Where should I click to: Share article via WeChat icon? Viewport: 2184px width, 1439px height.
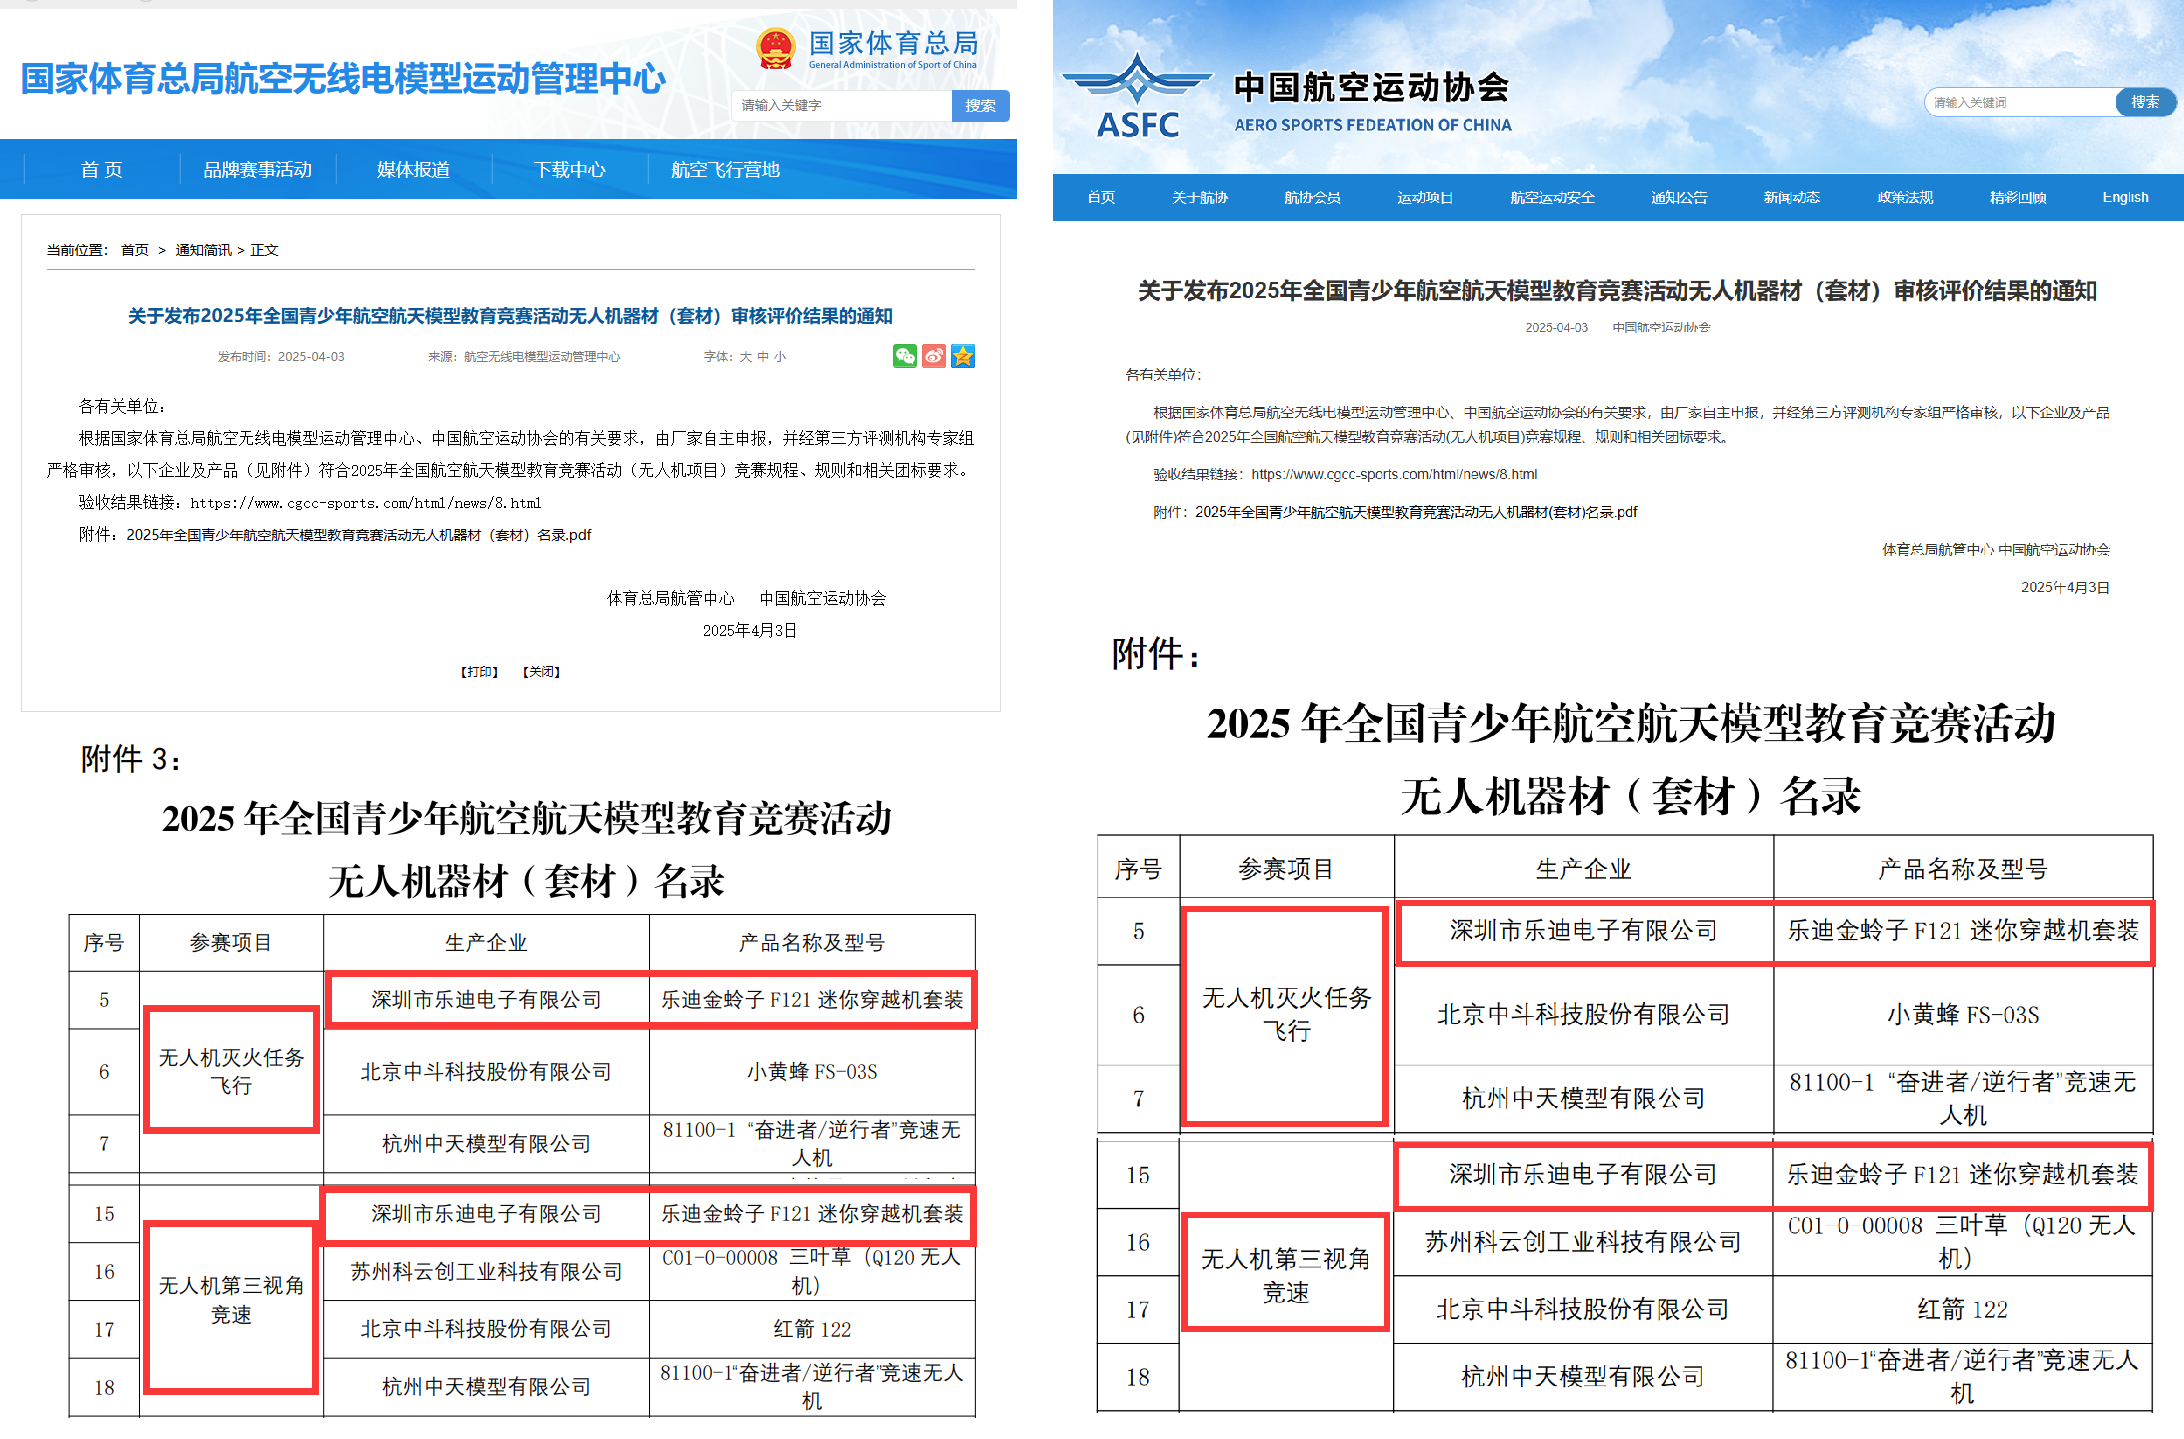click(904, 356)
